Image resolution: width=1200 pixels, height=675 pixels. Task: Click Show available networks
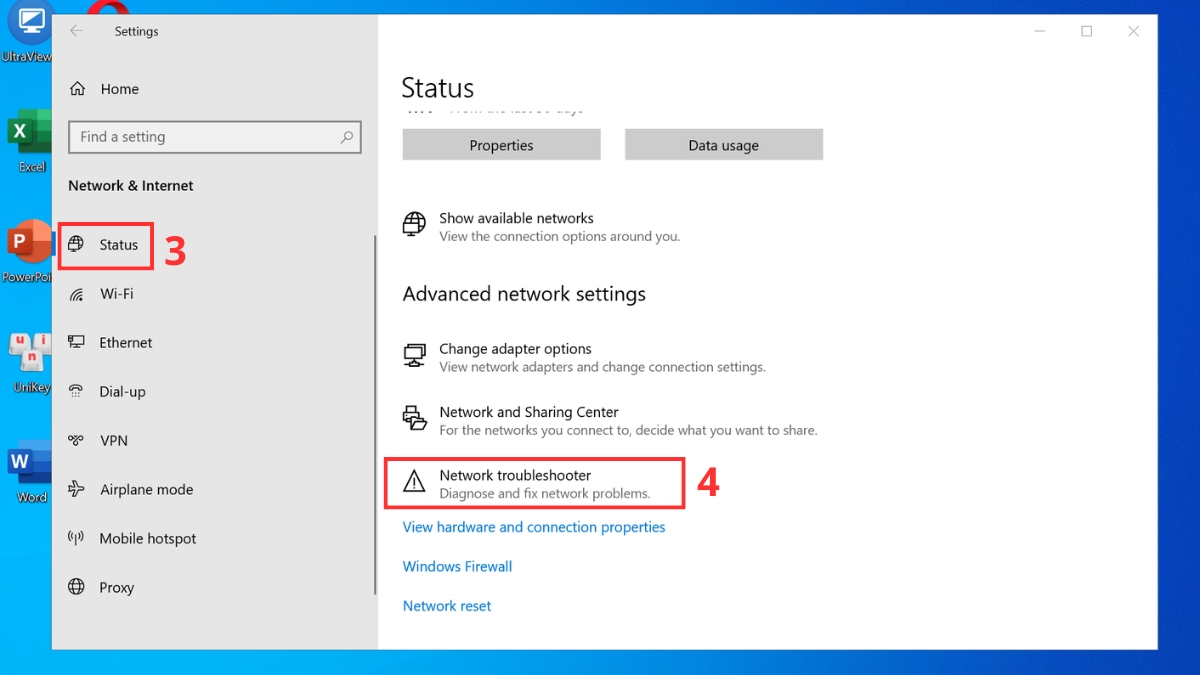pos(516,218)
